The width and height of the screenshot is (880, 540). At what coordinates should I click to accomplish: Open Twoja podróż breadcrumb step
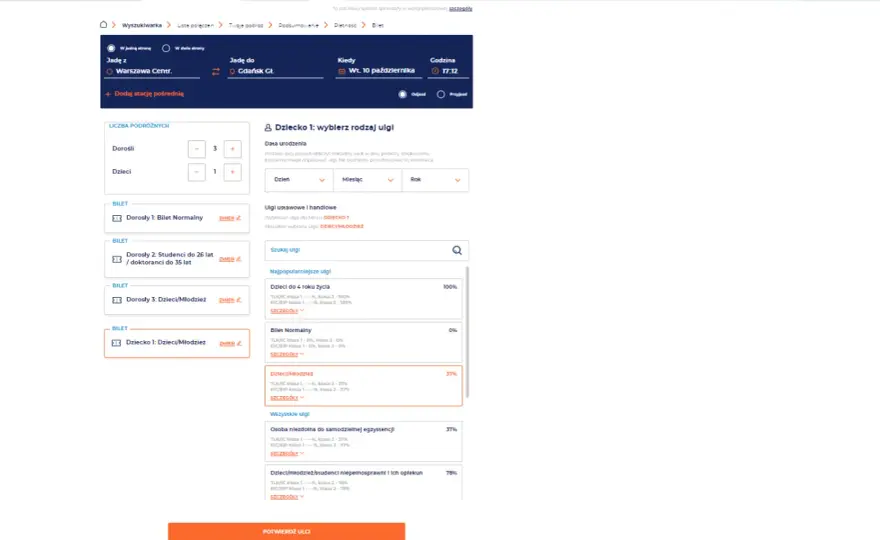coord(246,25)
